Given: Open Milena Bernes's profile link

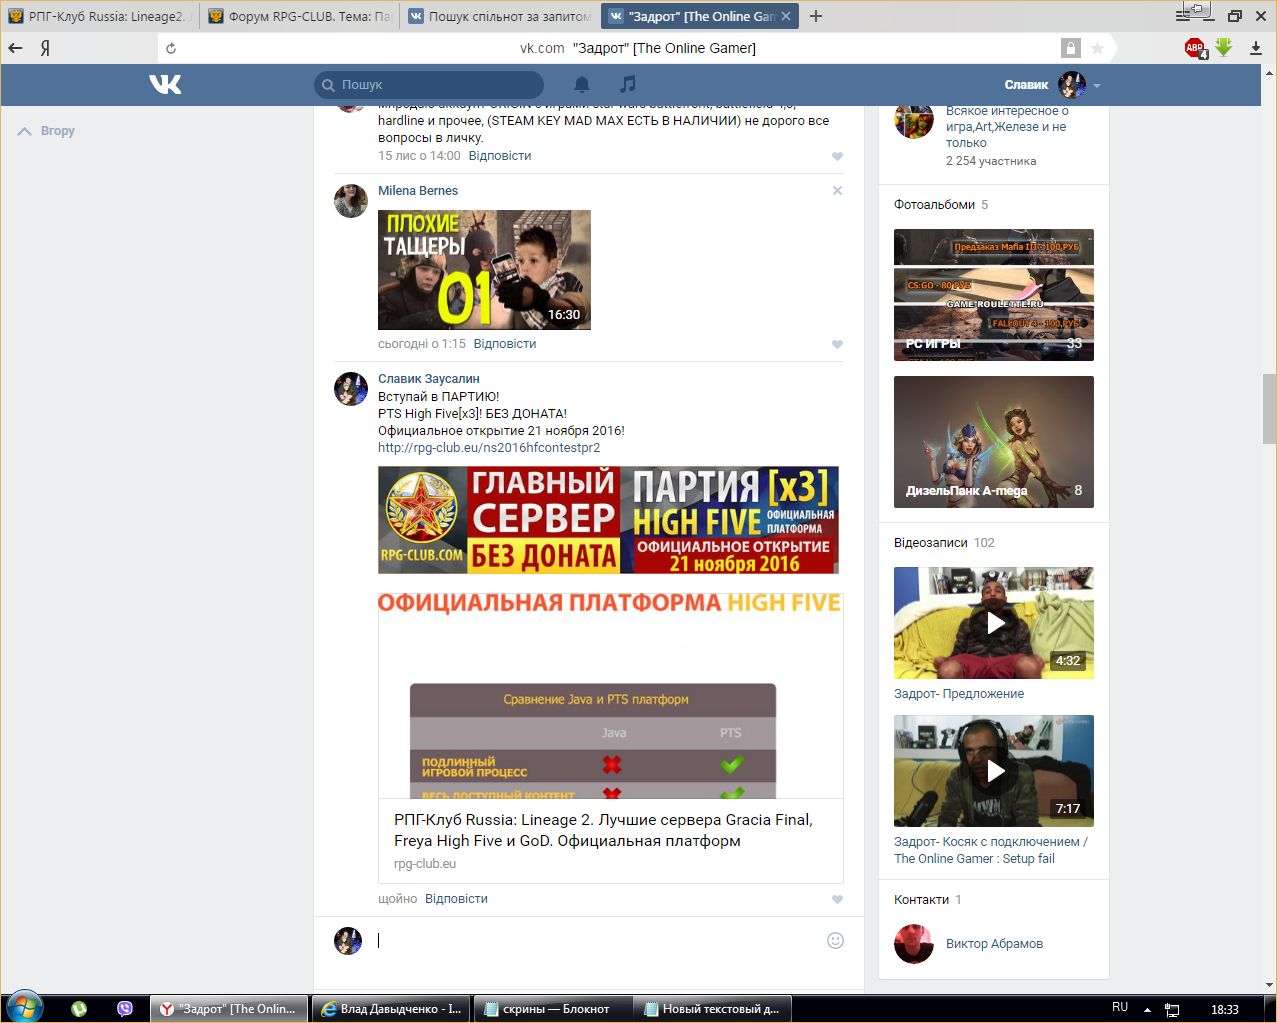Looking at the screenshot, I should tap(418, 191).
